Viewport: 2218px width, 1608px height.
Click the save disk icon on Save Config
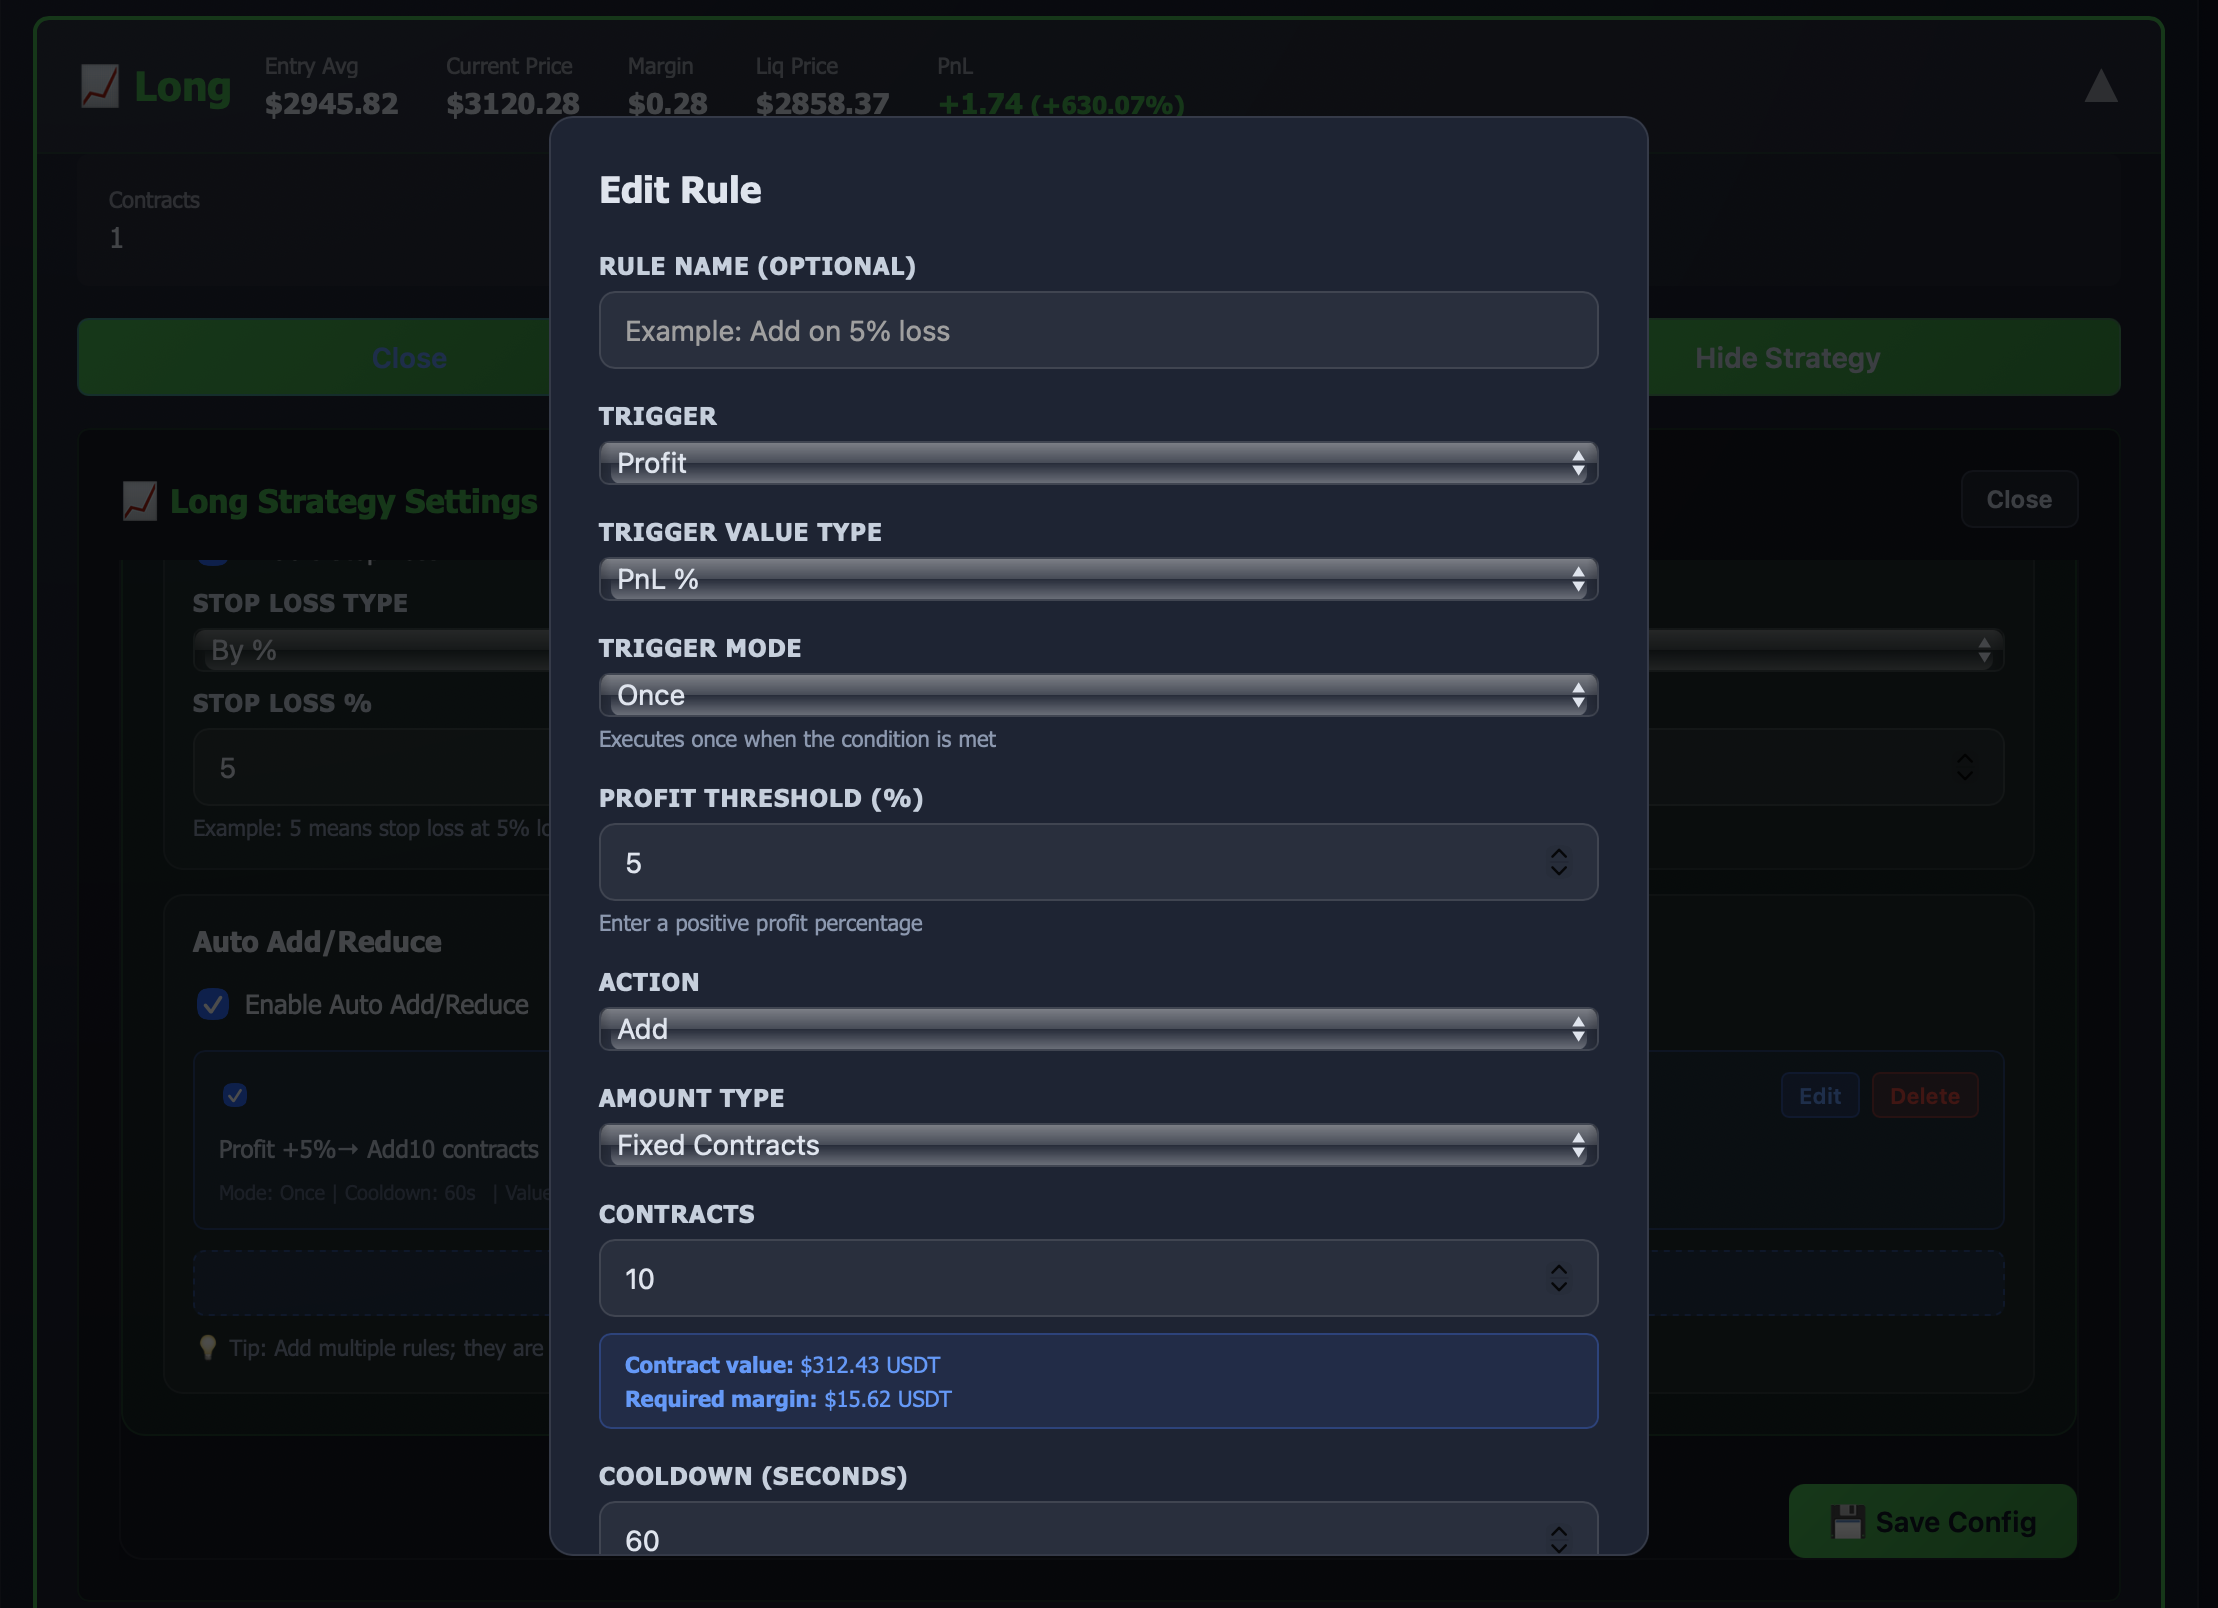point(1850,1521)
